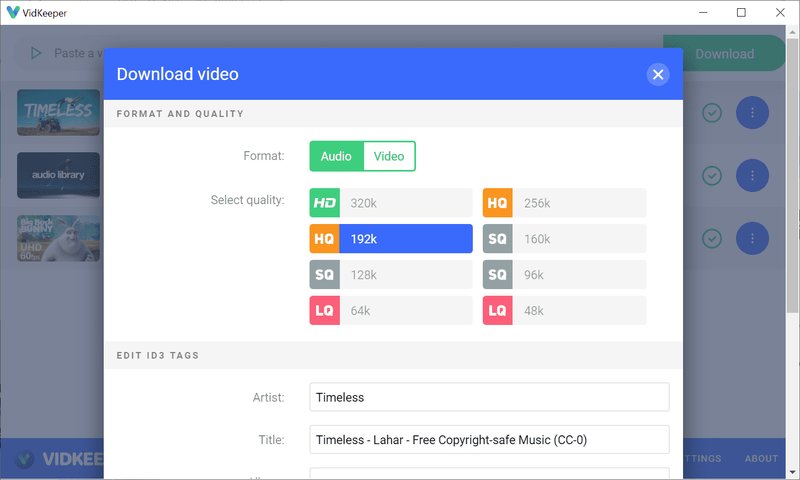The image size is (800, 480).
Task: Select the HQ 192k quality option
Action: [x=391, y=239]
